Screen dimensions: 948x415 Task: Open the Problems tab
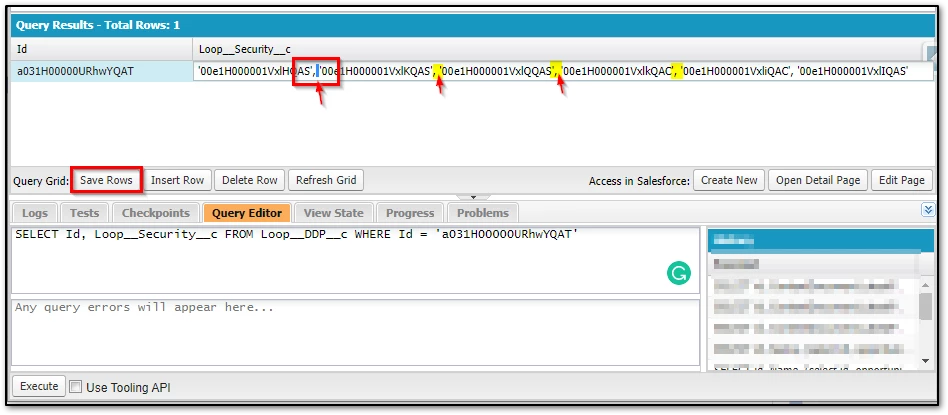[x=482, y=213]
